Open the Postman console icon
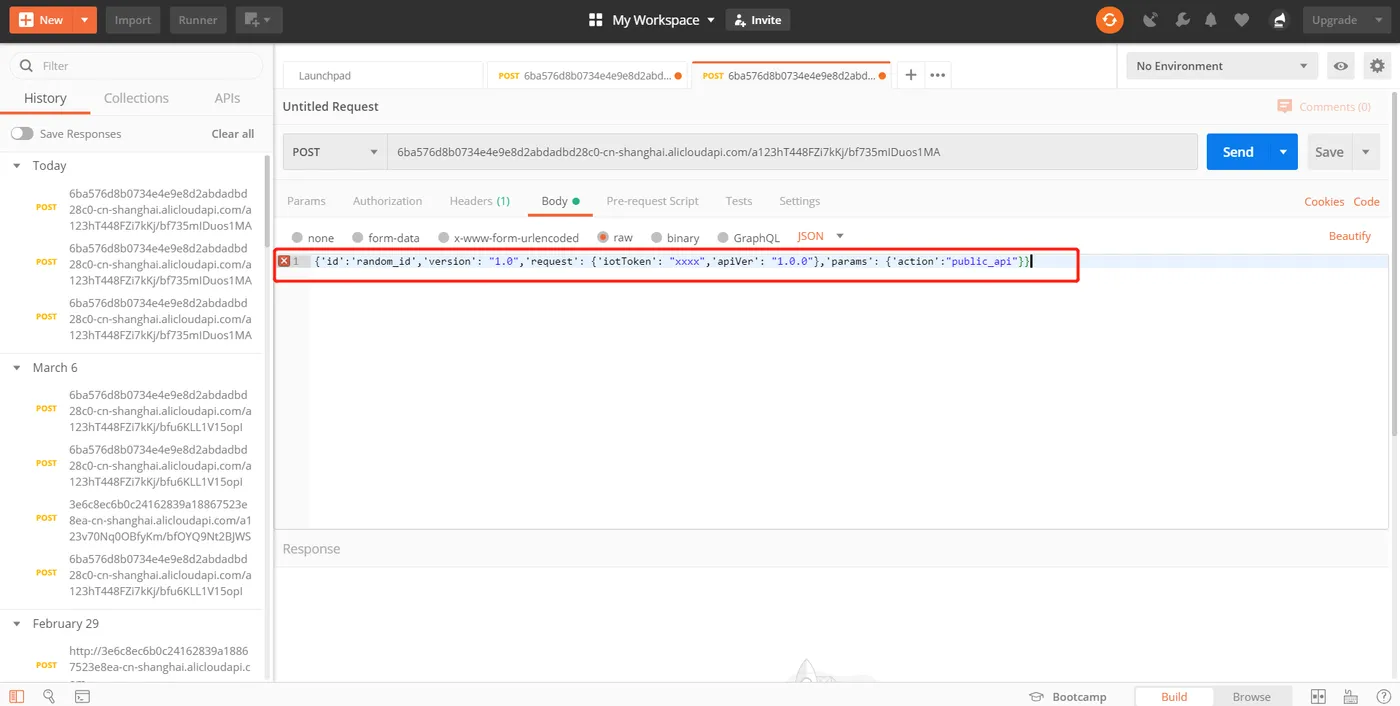Viewport: 1400px width, 706px height. coord(82,696)
